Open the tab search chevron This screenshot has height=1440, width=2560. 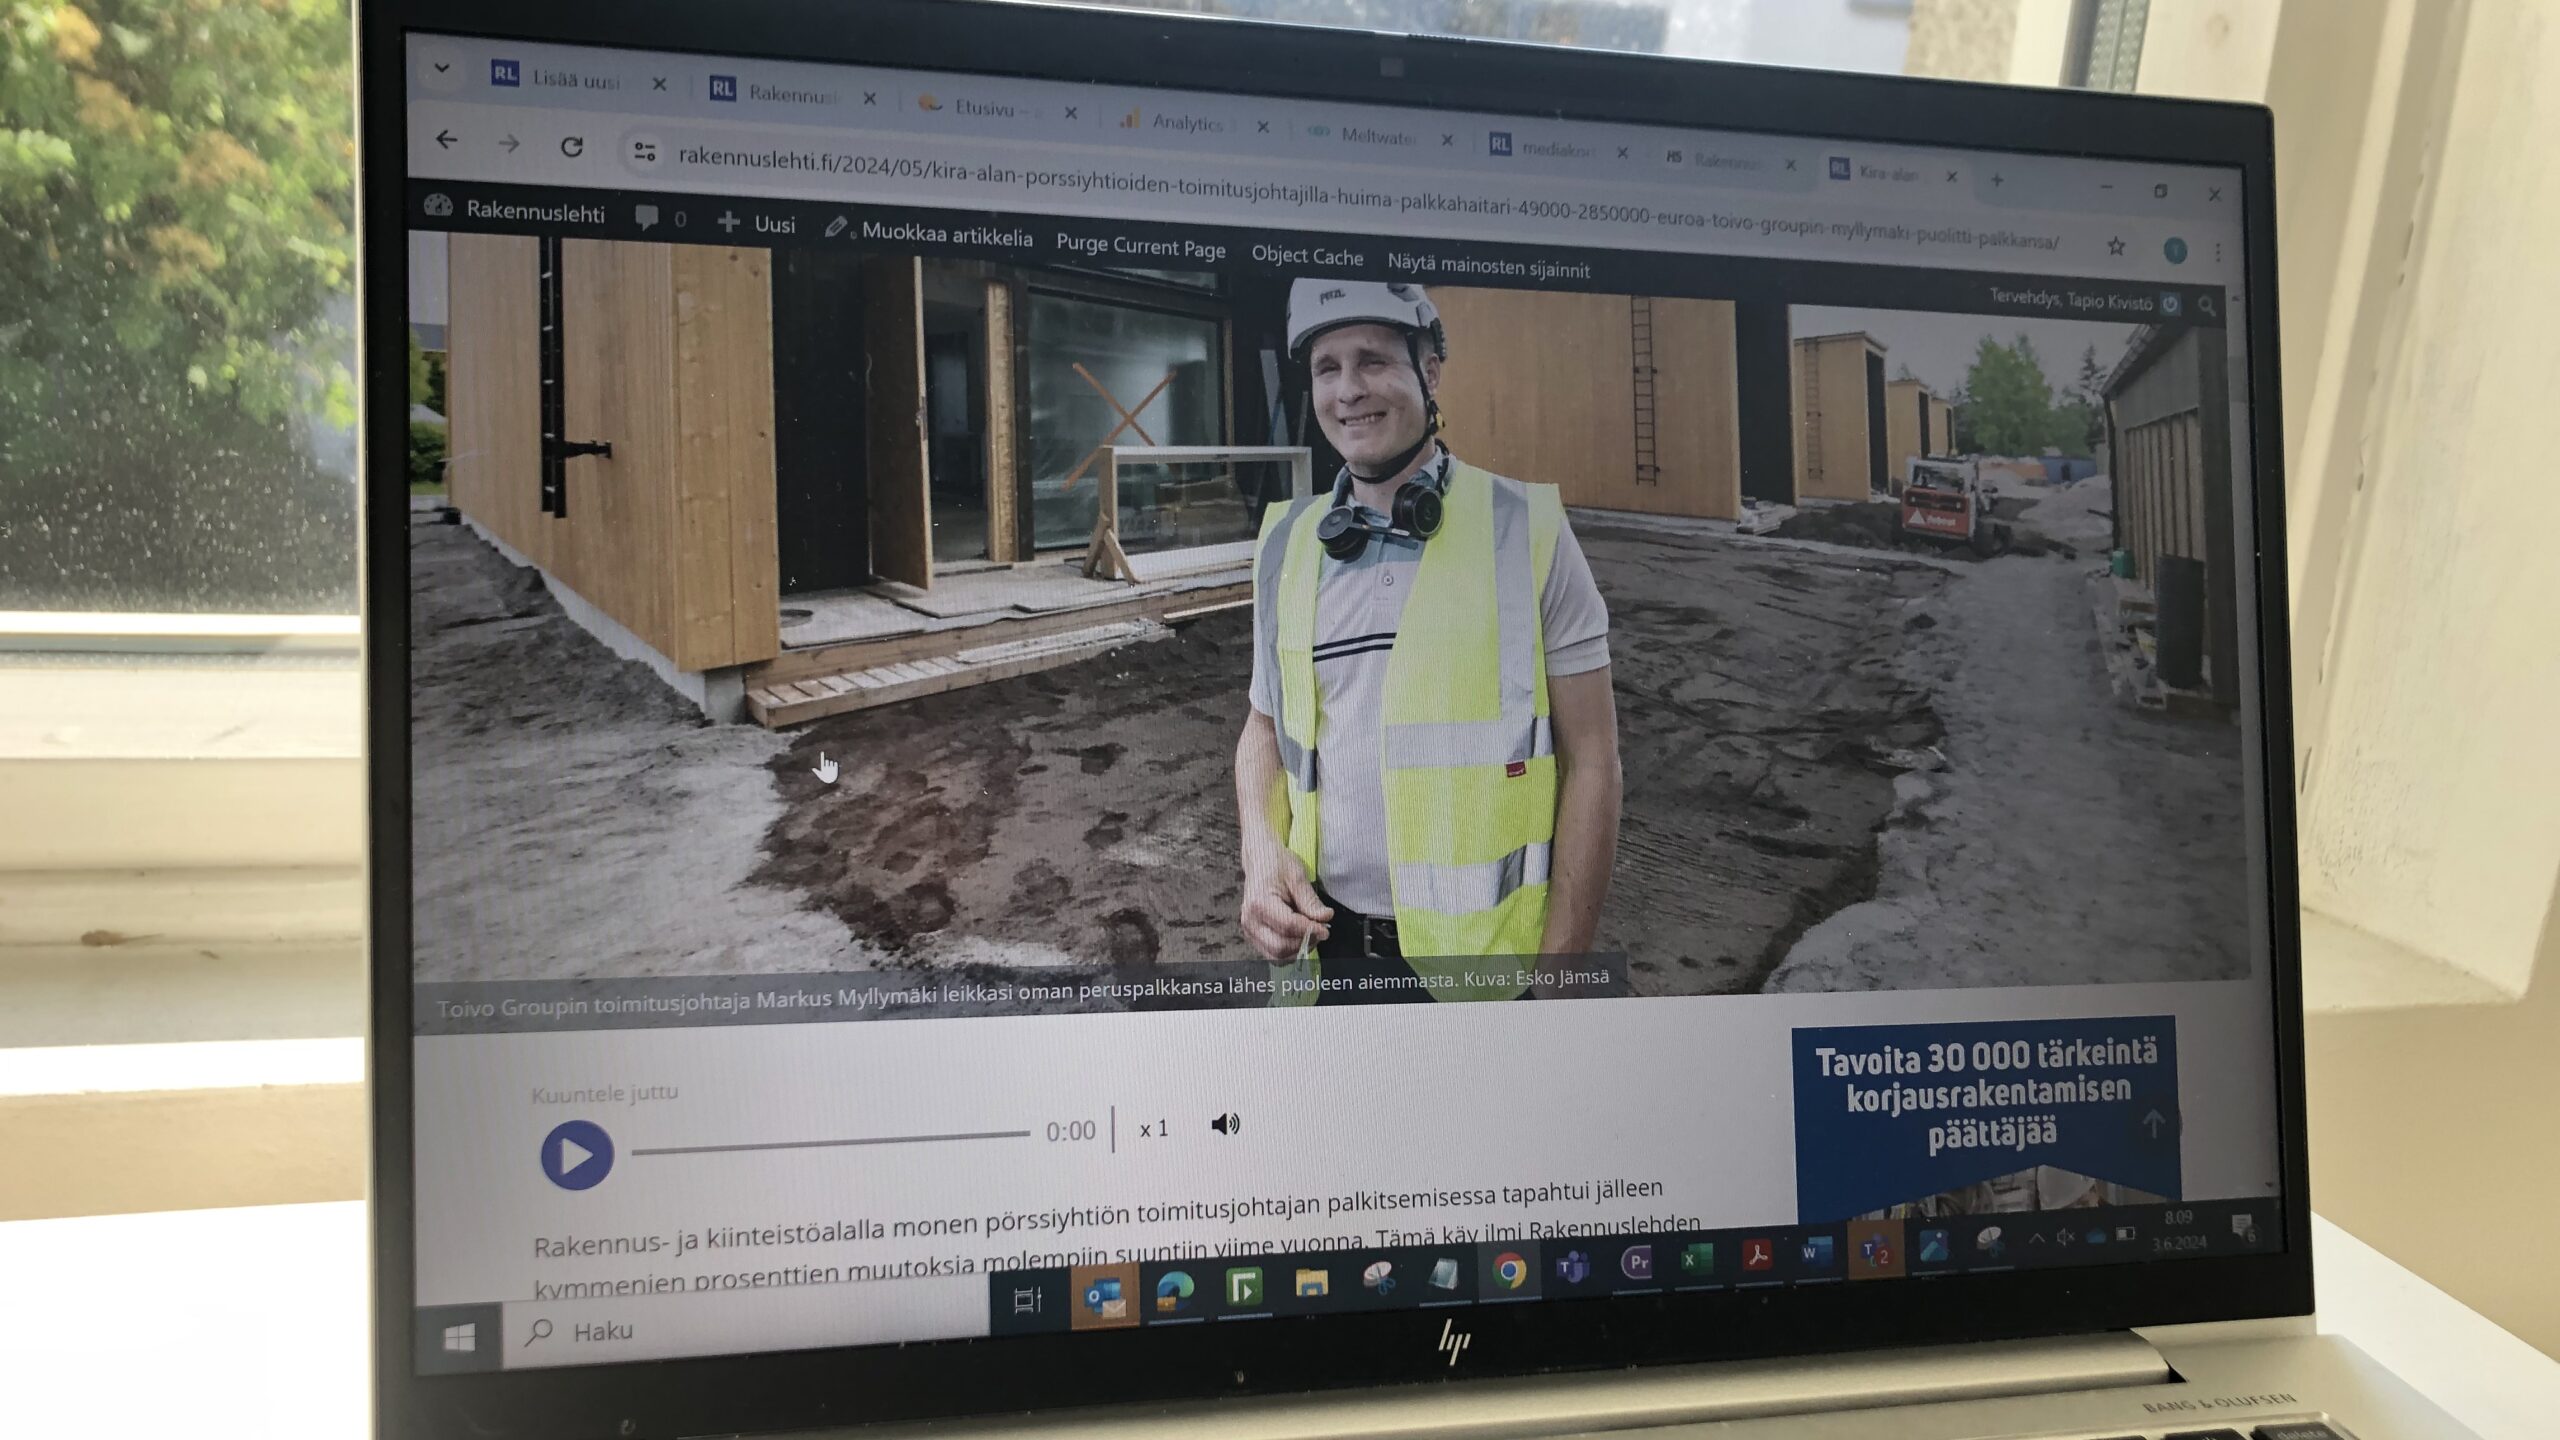tap(441, 68)
